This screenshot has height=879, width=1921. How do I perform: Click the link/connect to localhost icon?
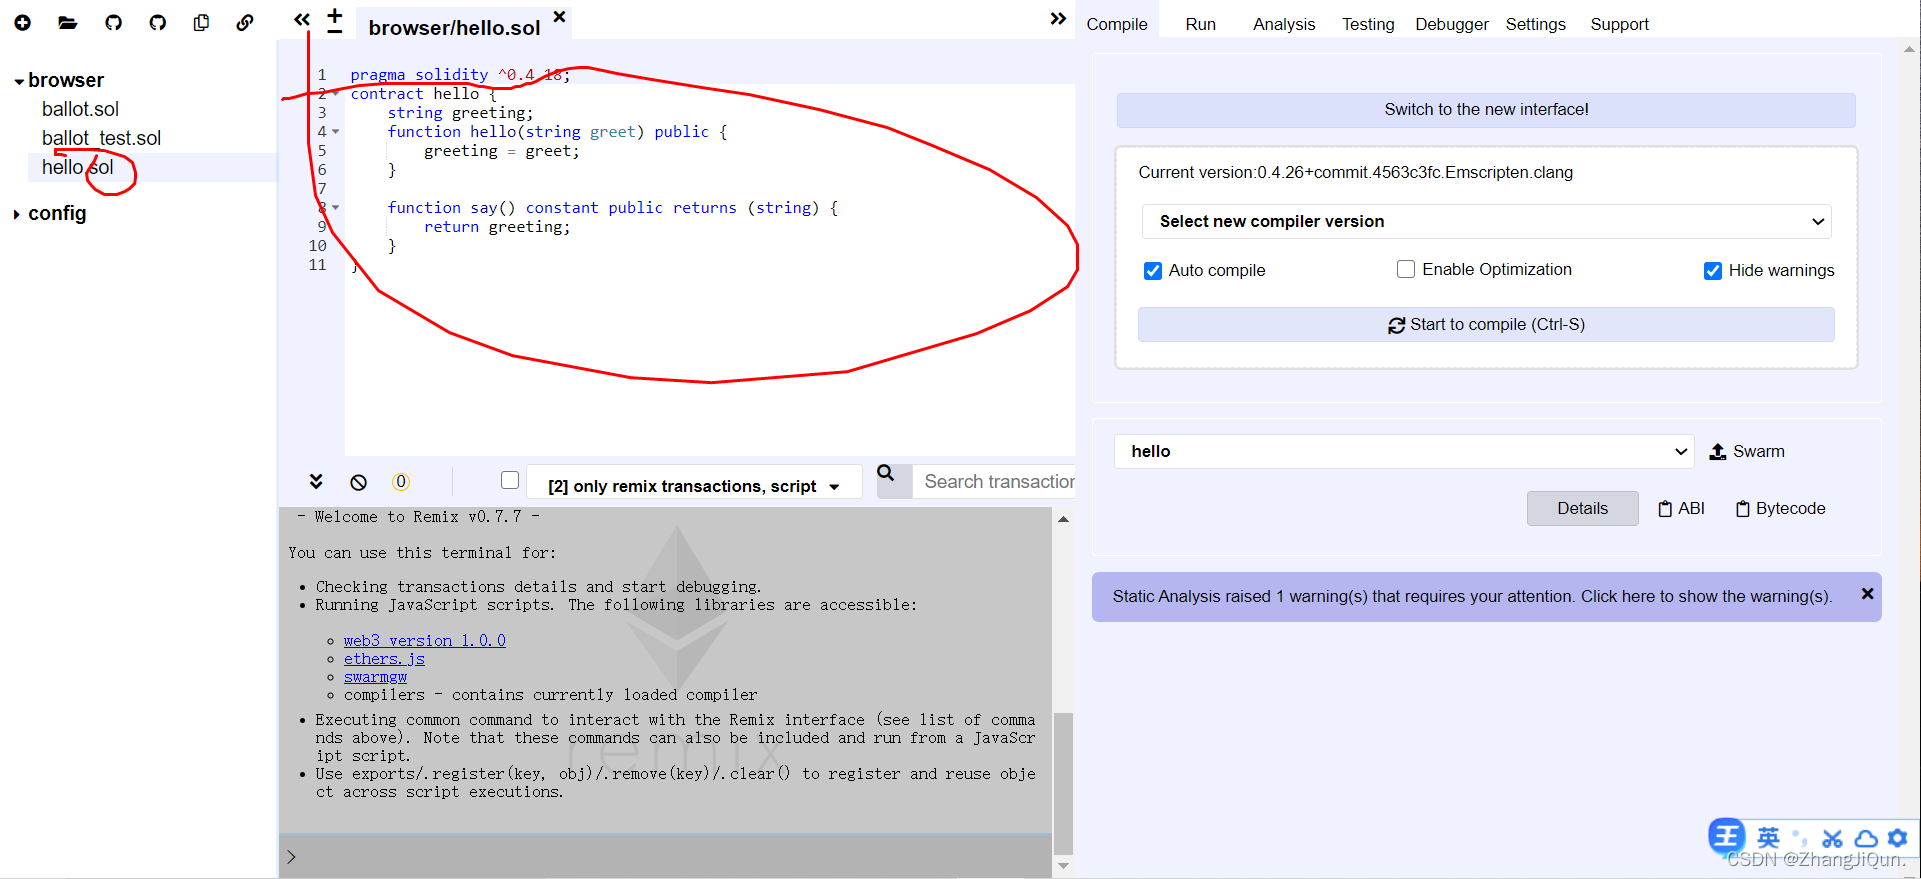point(245,22)
